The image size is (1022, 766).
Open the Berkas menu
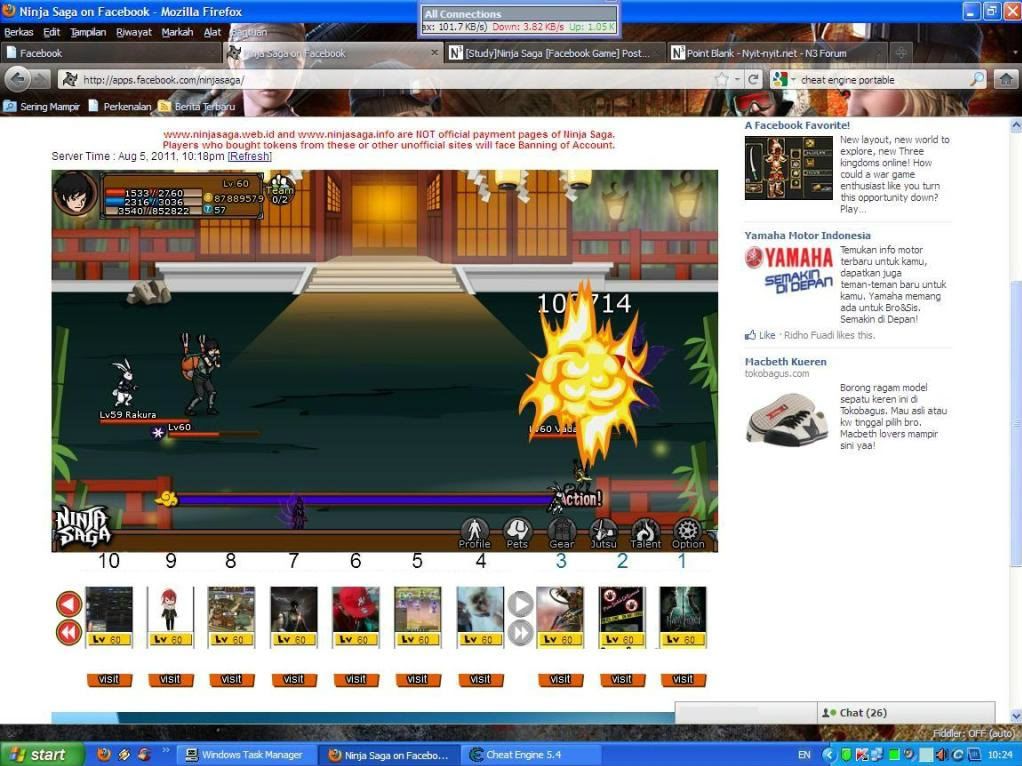(x=18, y=32)
